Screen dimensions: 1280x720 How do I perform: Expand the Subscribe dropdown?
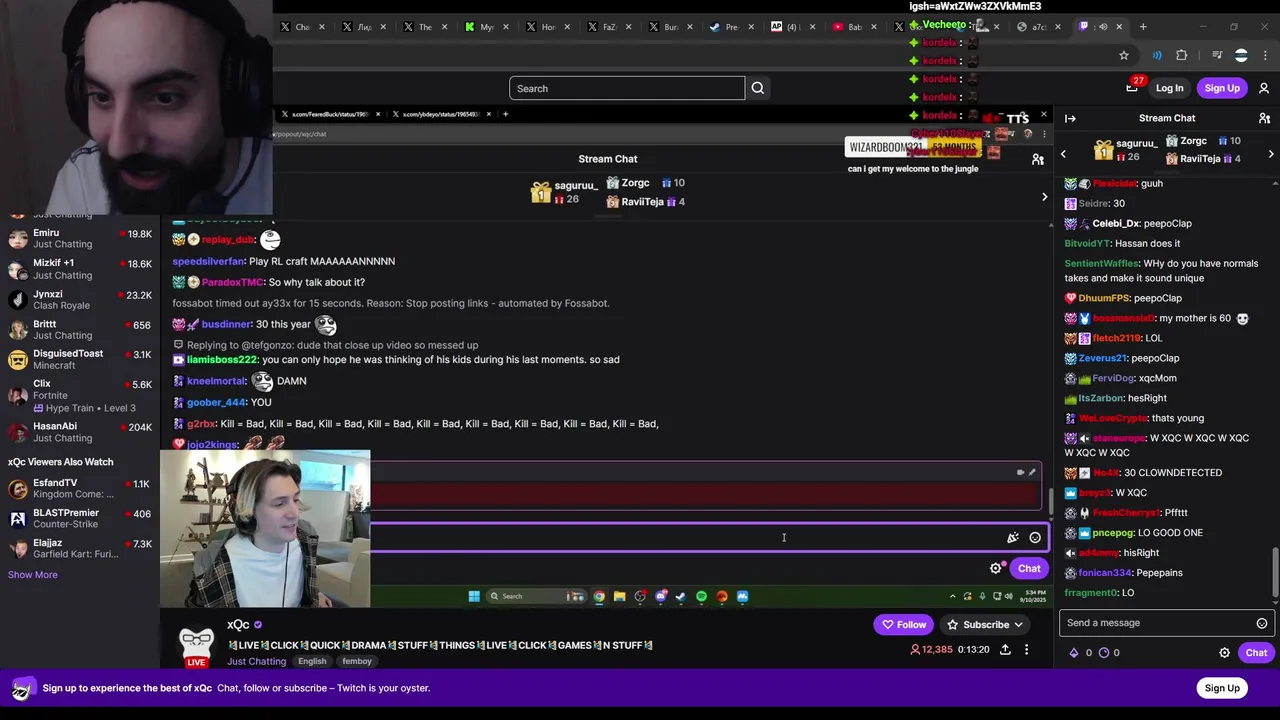point(985,625)
